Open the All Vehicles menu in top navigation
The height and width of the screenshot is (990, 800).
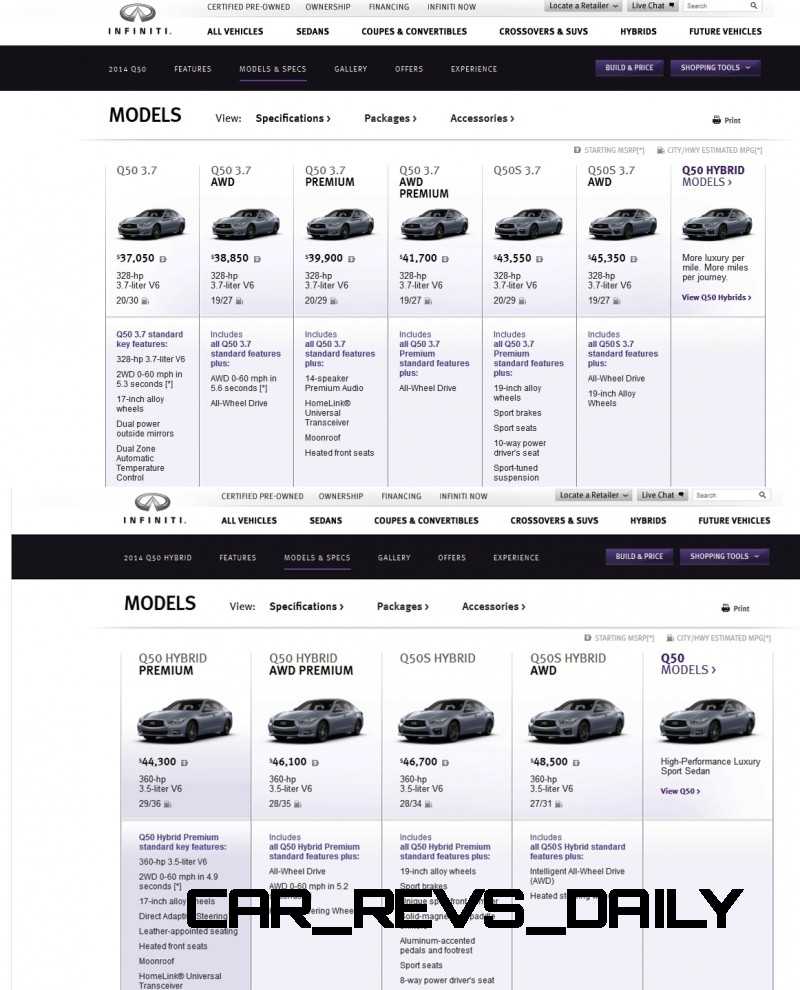click(235, 31)
